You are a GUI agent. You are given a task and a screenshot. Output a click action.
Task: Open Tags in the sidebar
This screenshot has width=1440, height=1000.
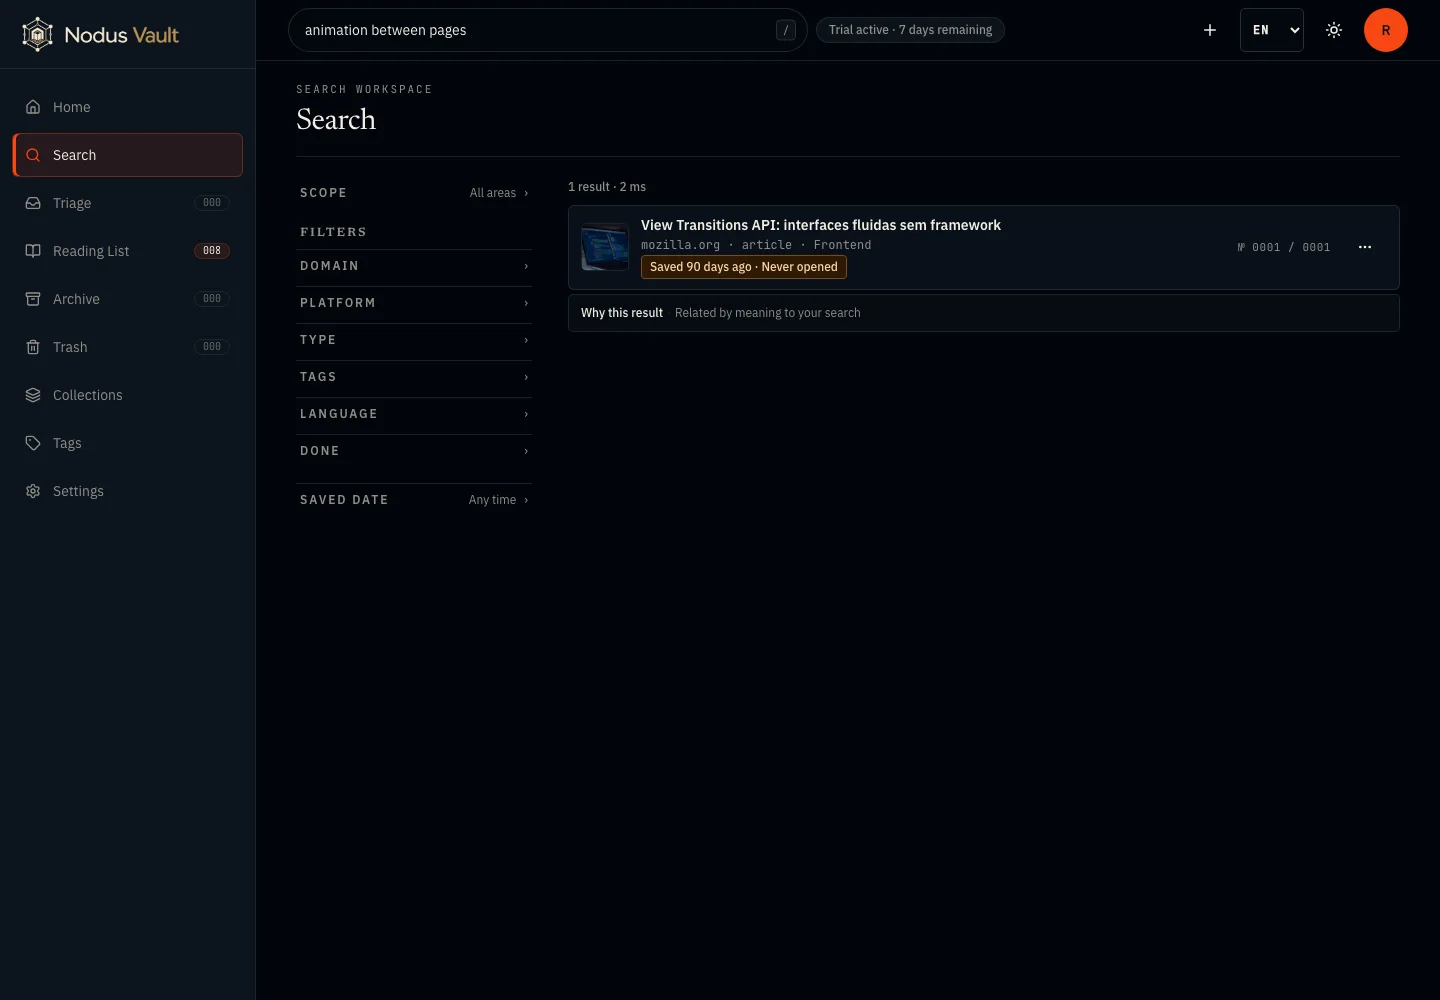click(128, 443)
